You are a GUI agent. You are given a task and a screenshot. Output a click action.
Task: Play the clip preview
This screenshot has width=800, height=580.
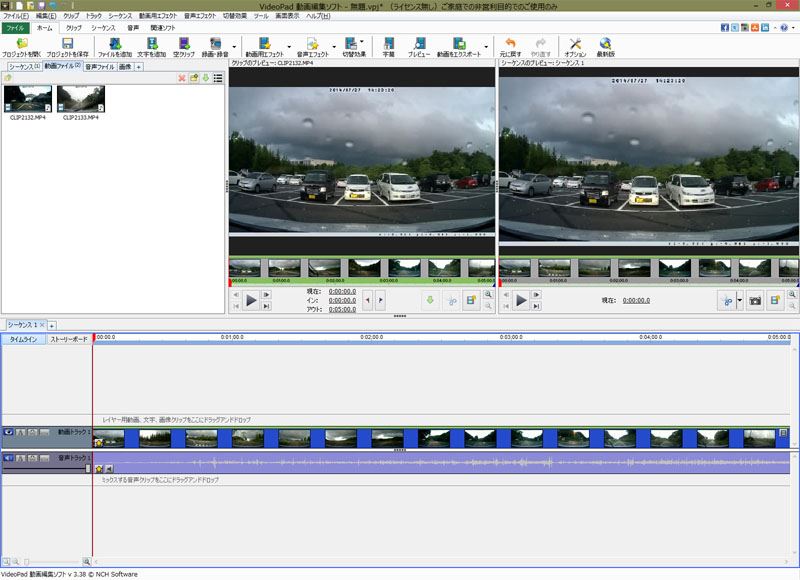[251, 300]
